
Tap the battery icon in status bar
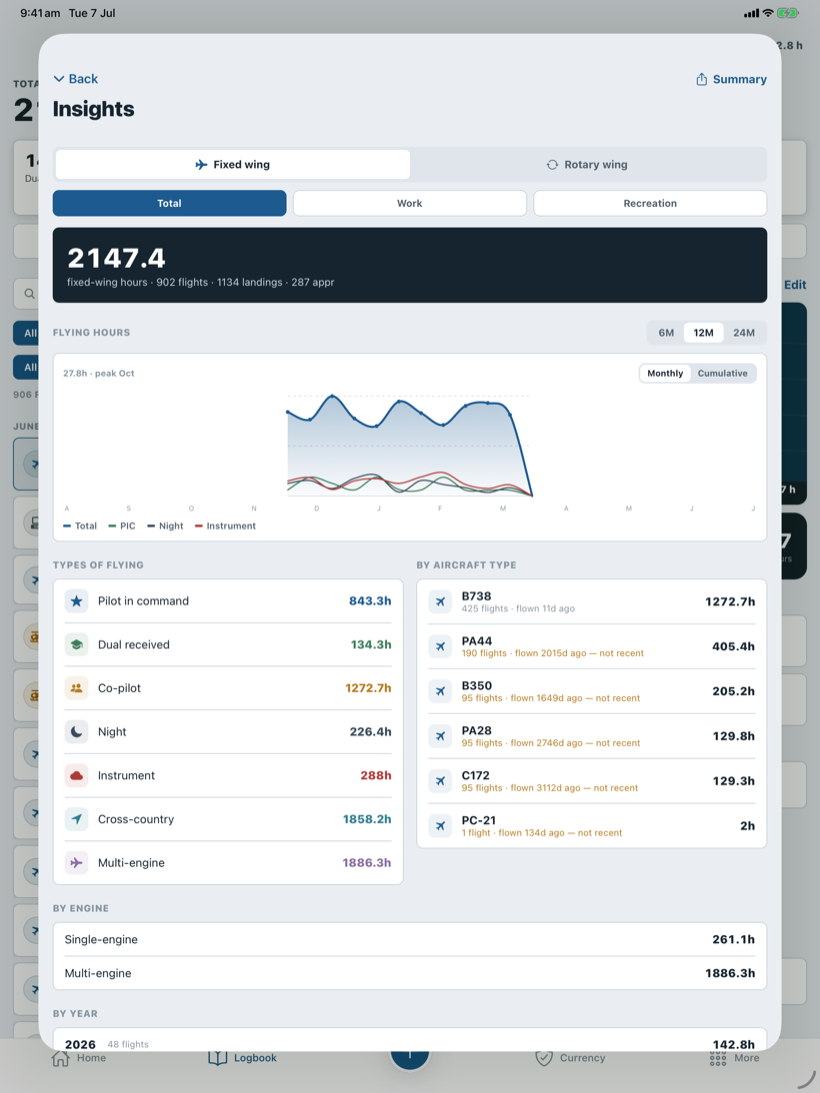pos(788,13)
